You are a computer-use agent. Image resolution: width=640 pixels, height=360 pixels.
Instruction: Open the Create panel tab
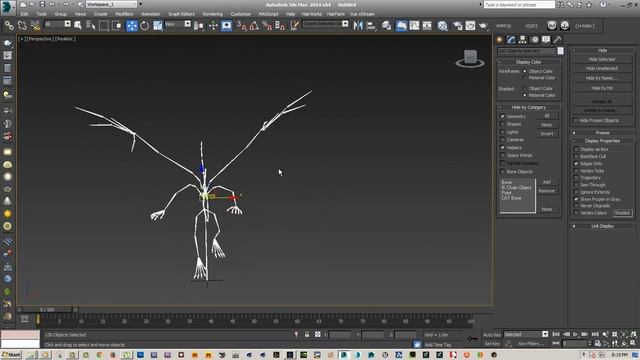click(x=500, y=40)
